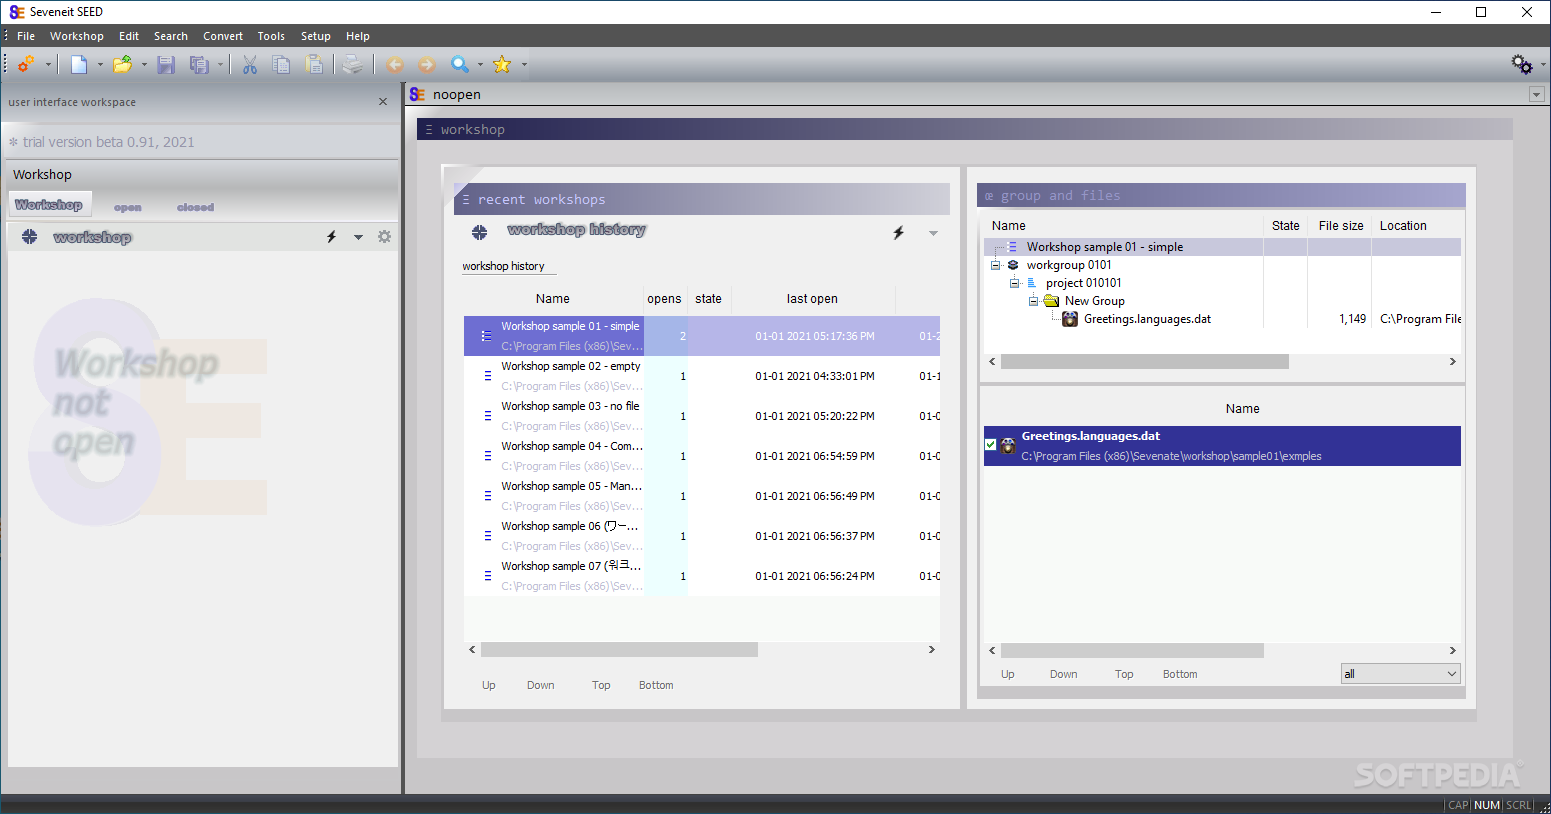Click 'Bottom' under group and files list

click(1180, 674)
